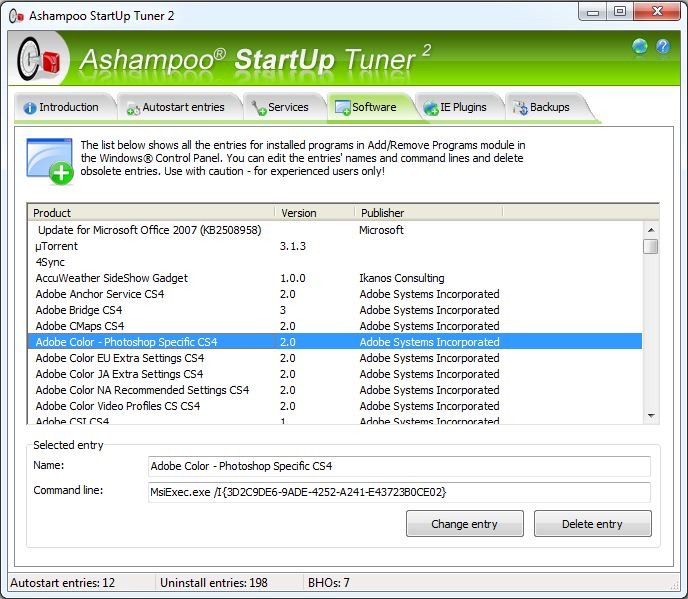Viewport: 688px width, 599px height.
Task: Open the blue help question mark icon
Action: 663,46
